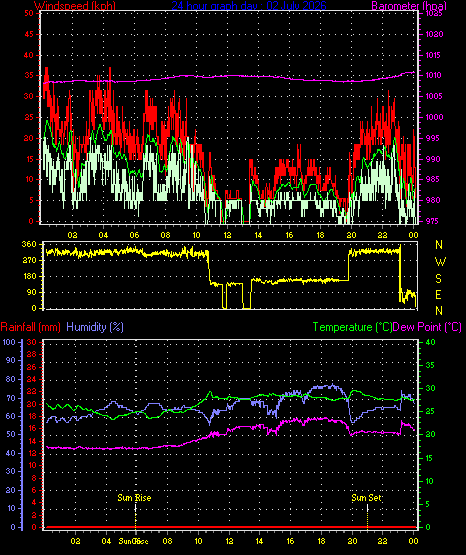Click the 22 hour label under bottom graph
This screenshot has width=466, height=555.
[x=383, y=541]
